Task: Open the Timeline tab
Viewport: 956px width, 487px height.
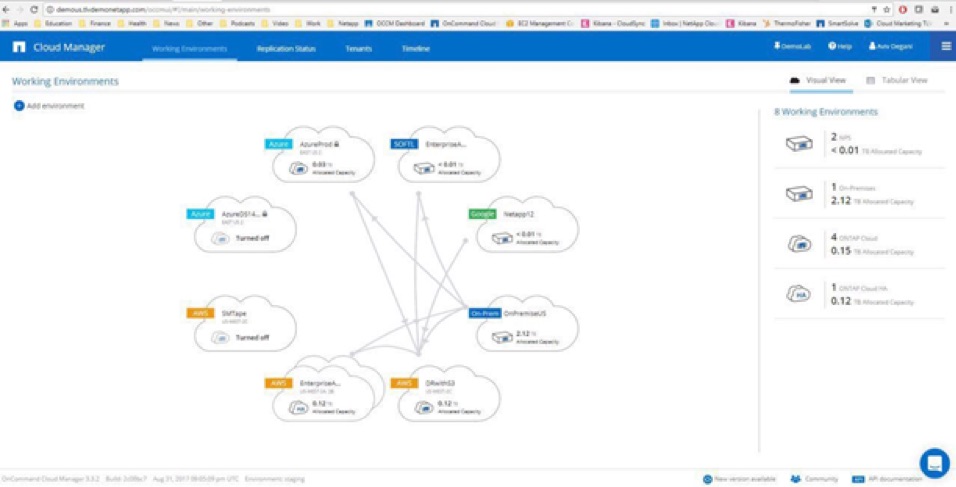Action: (416, 48)
